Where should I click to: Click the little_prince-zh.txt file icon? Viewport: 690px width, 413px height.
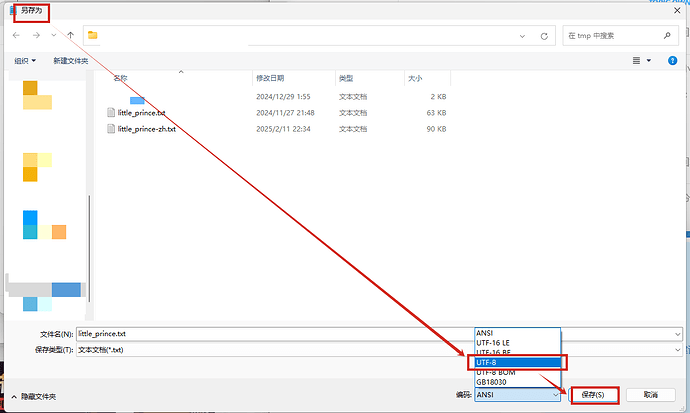[x=111, y=129]
